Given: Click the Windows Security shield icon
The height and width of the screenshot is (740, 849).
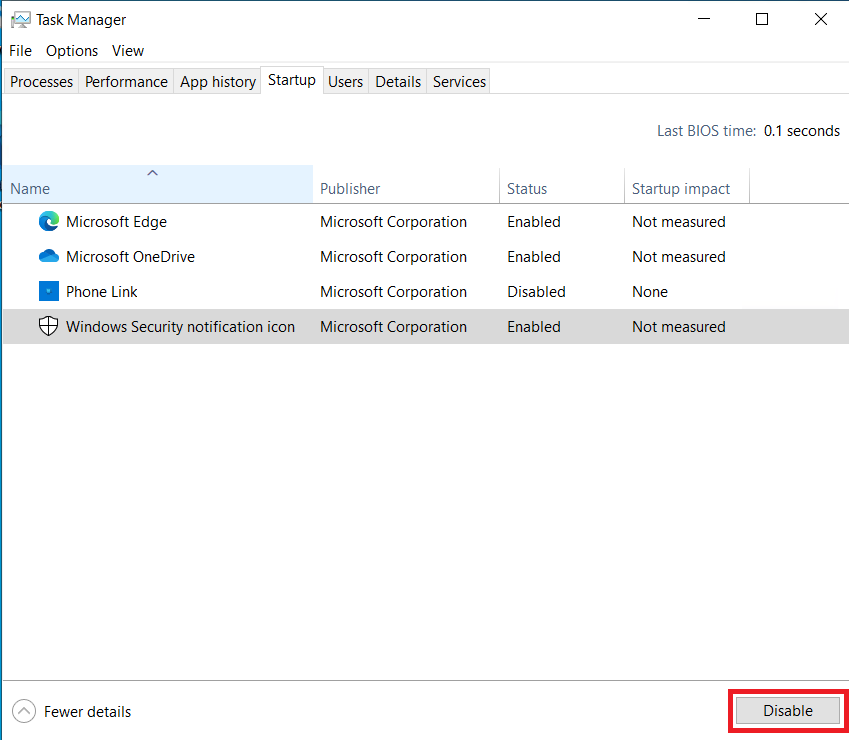Looking at the screenshot, I should [48, 326].
